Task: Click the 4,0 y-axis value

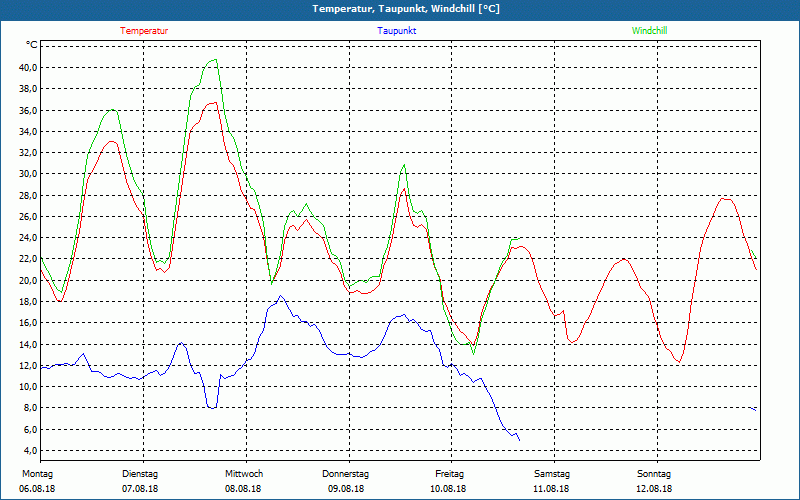Action: (29, 451)
